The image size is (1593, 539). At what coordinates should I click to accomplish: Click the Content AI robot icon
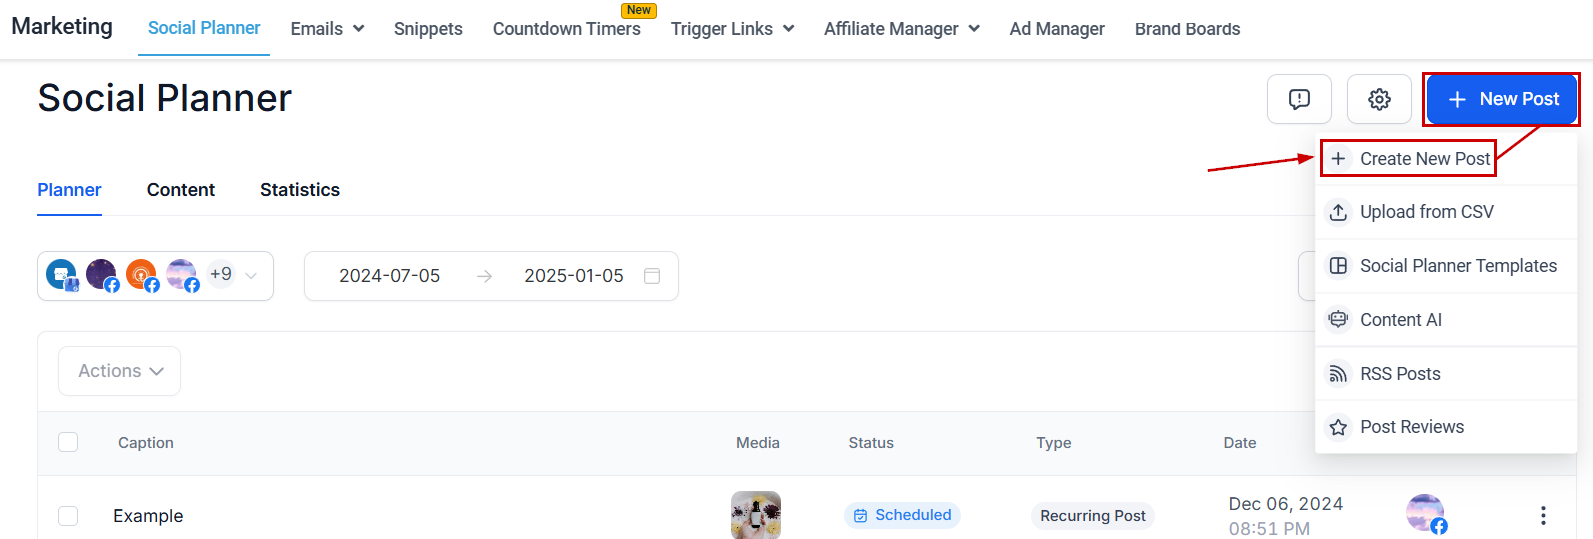coord(1338,320)
